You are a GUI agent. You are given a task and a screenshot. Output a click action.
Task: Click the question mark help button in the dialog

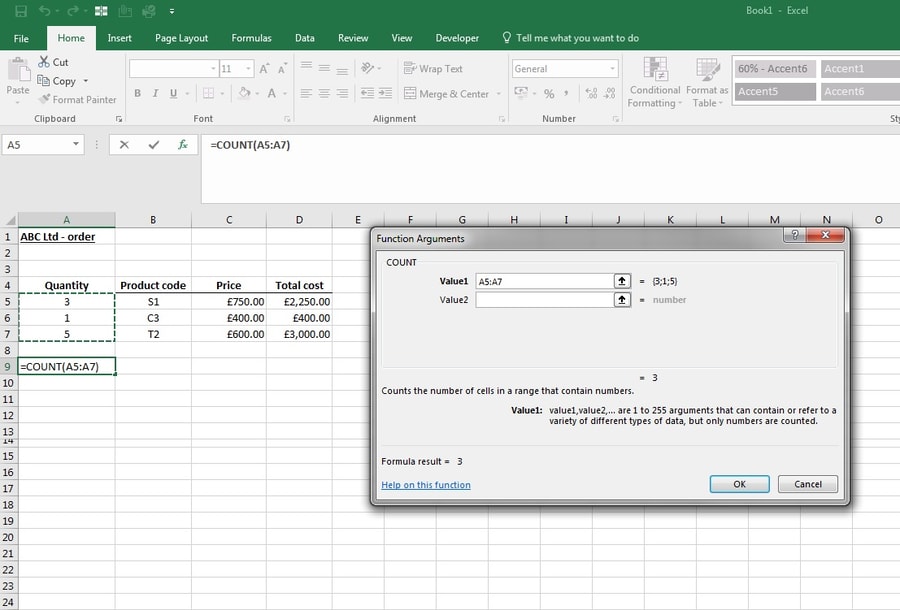pos(795,235)
